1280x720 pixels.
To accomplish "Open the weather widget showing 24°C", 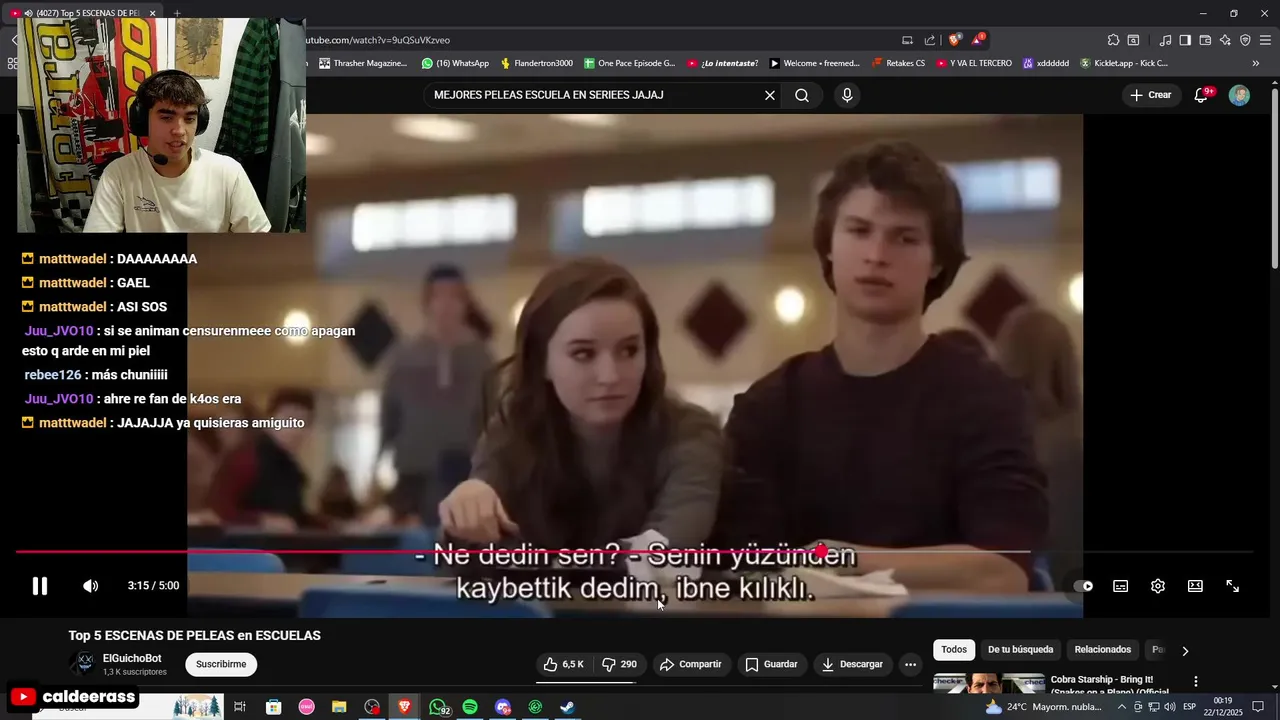I will [x=1044, y=707].
